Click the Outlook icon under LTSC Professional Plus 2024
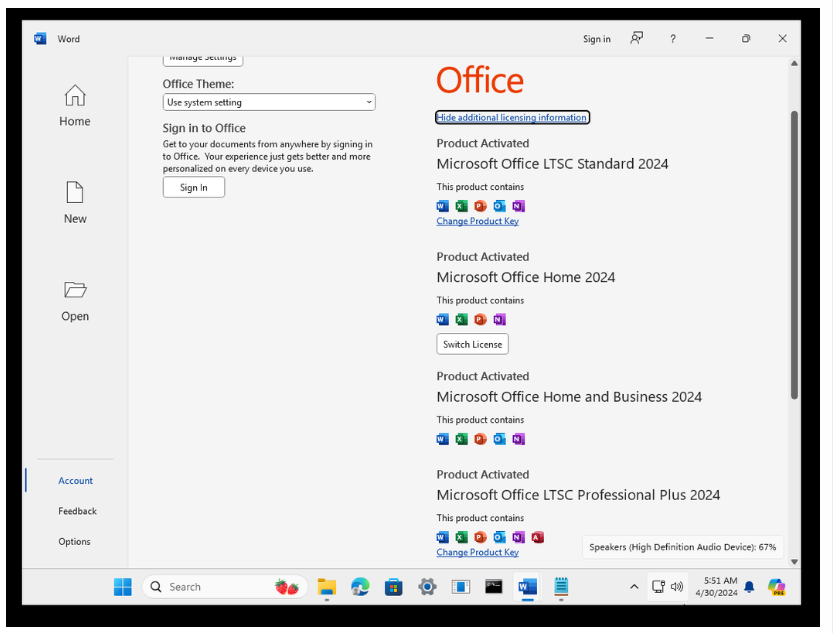Image resolution: width=833 pixels, height=633 pixels. tap(499, 537)
